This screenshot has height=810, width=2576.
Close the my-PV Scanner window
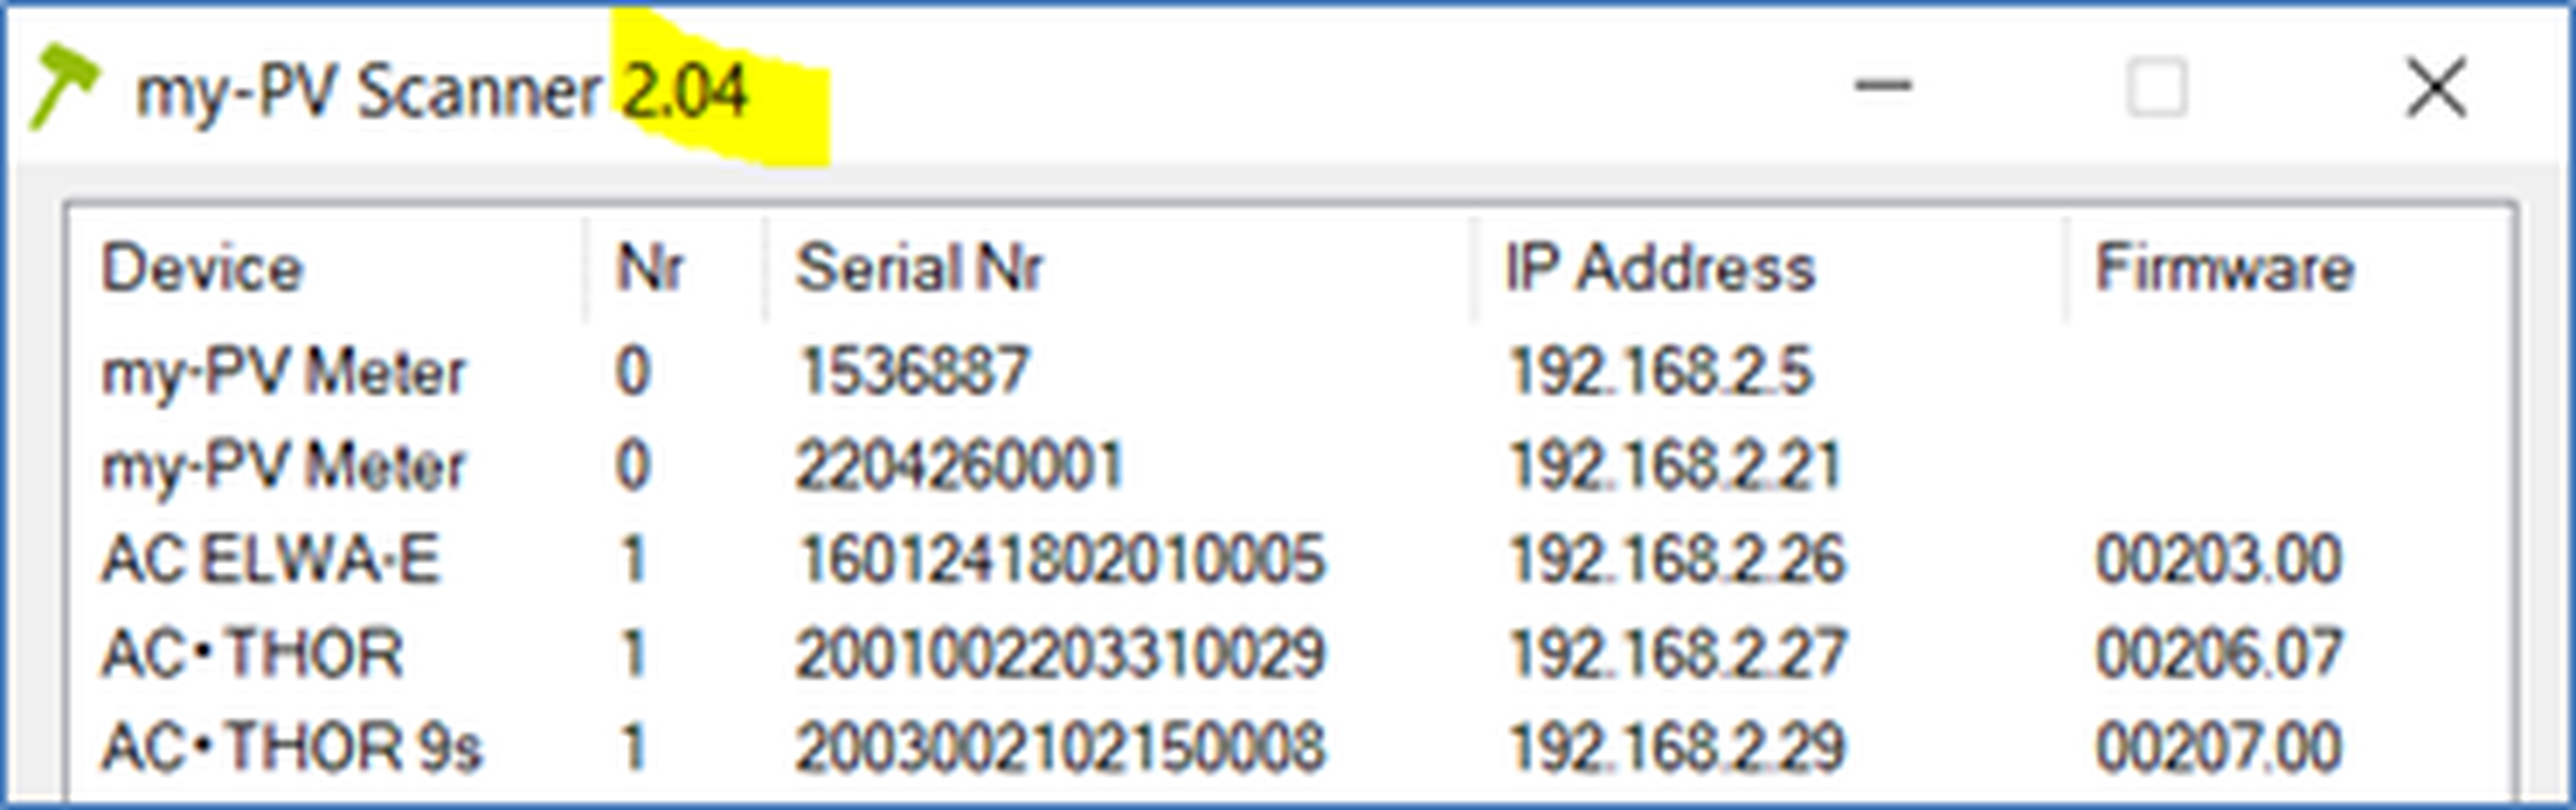2436,88
